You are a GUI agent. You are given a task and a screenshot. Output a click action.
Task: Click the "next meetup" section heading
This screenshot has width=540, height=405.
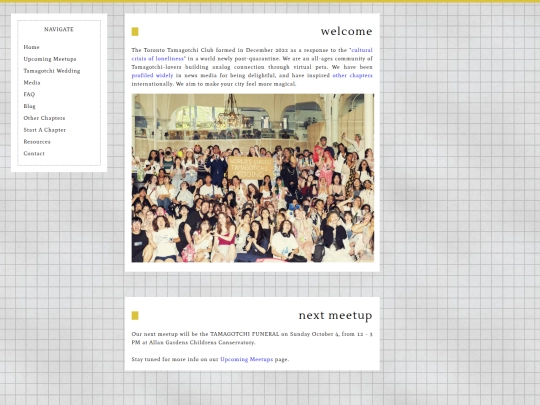335,315
